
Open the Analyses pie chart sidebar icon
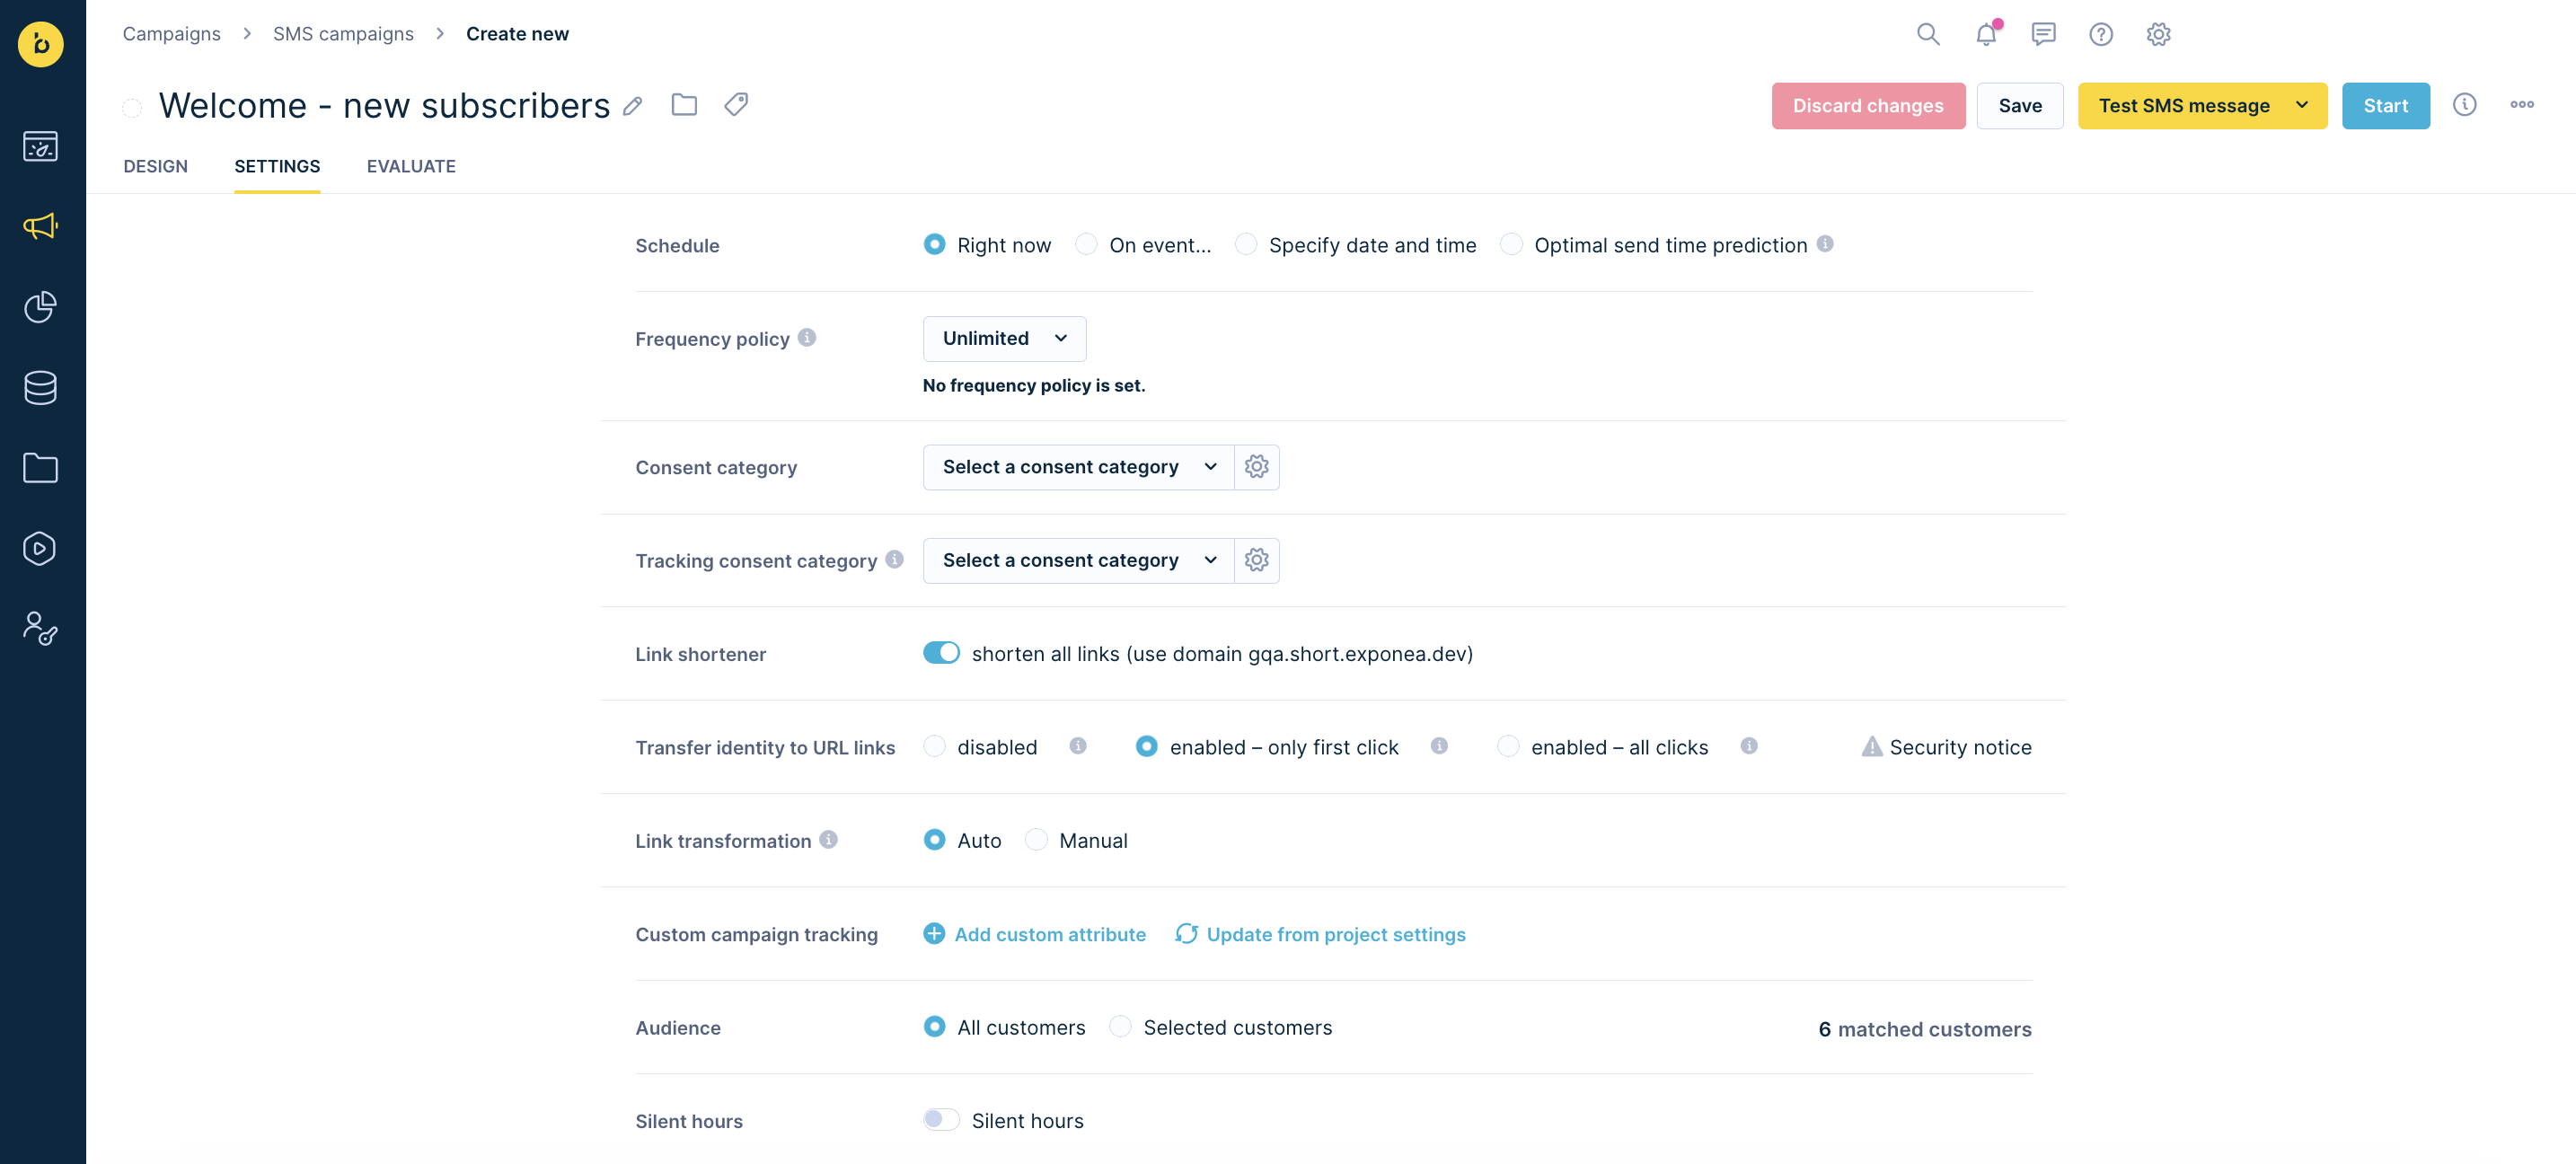(x=40, y=307)
